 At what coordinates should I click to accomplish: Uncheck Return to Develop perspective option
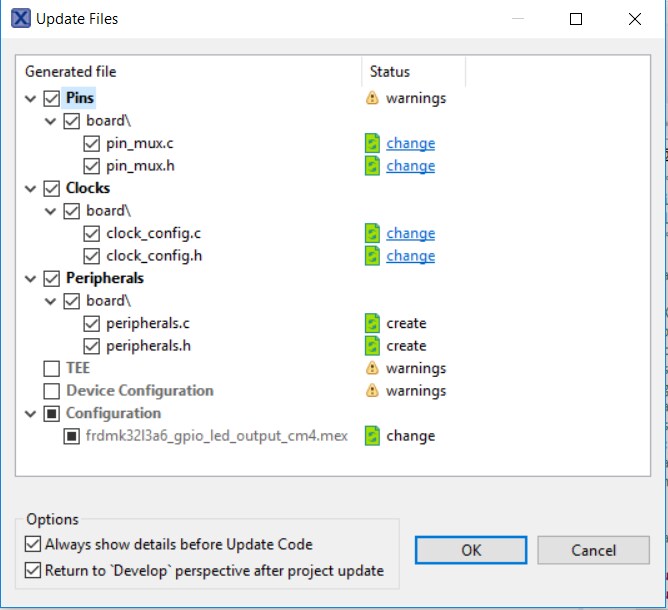tap(34, 571)
